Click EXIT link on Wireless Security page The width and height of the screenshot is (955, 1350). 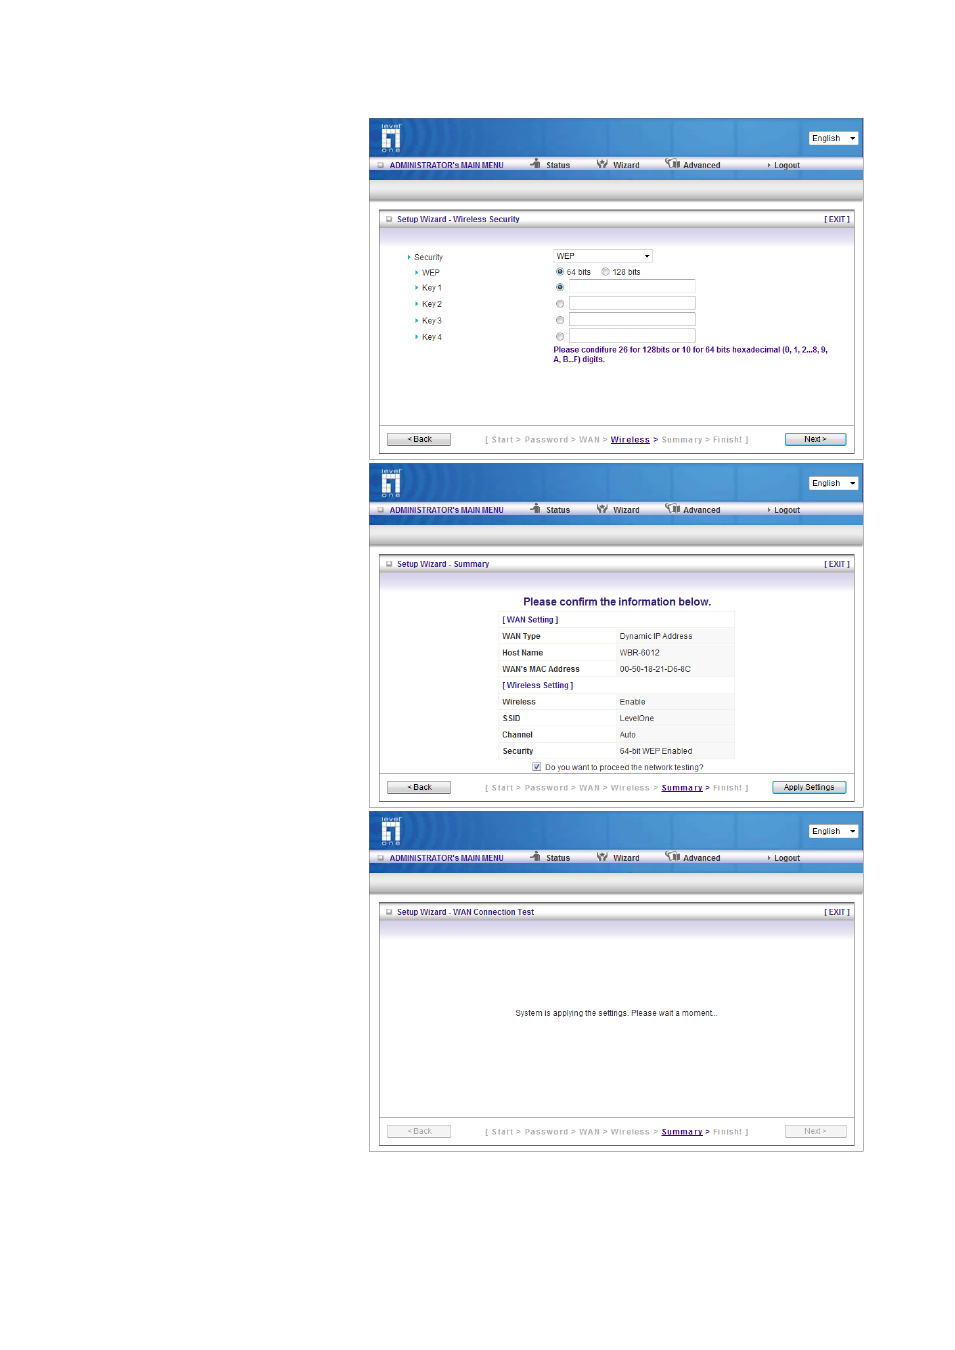coord(837,219)
